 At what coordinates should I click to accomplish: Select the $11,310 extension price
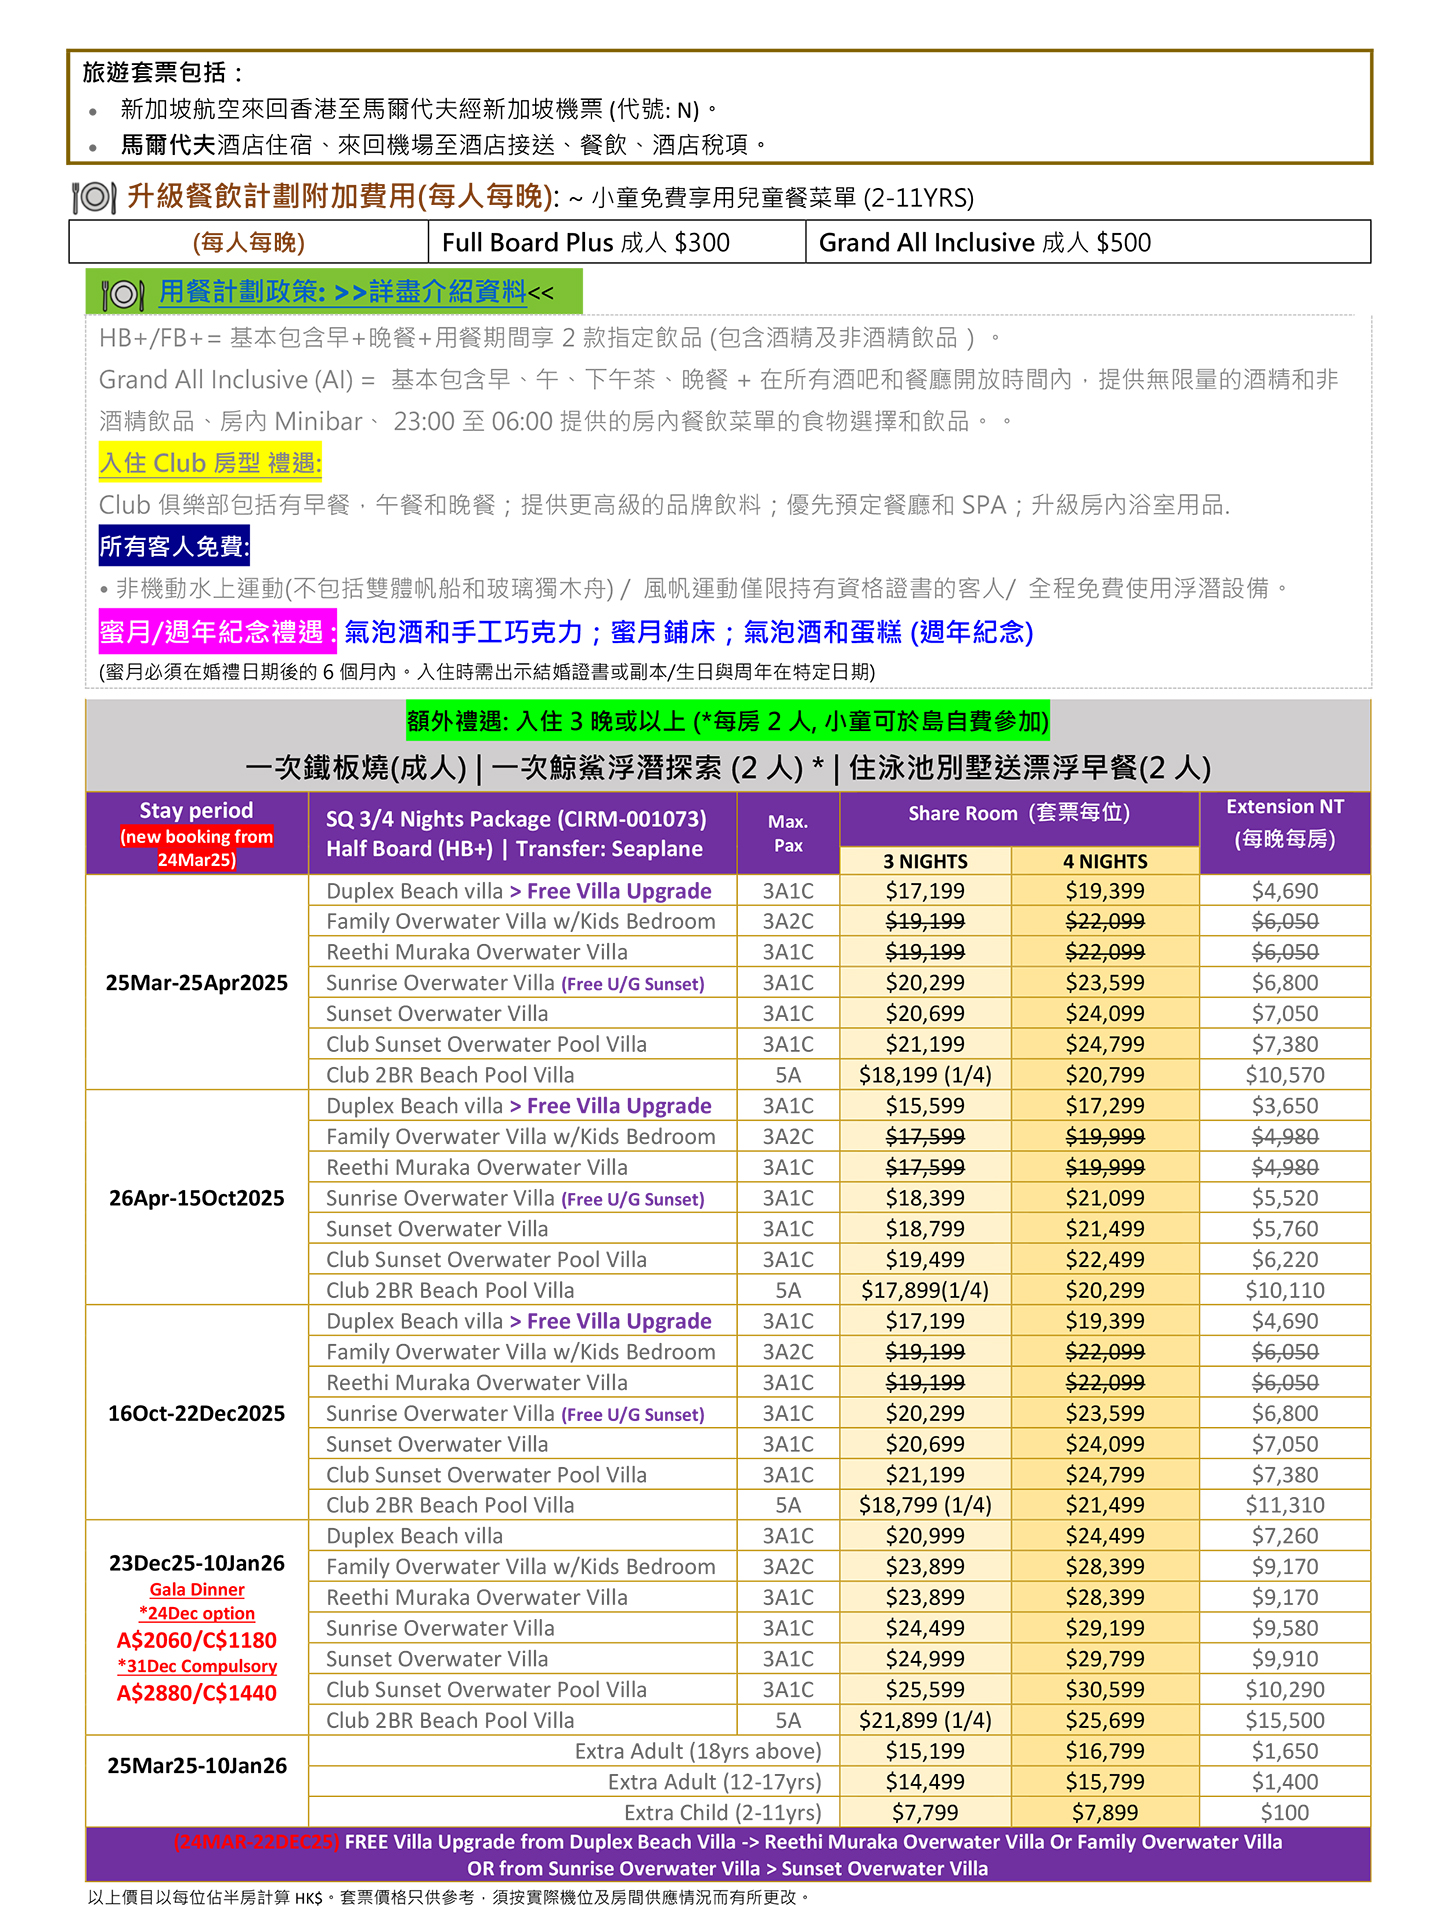pyautogui.click(x=1285, y=1505)
